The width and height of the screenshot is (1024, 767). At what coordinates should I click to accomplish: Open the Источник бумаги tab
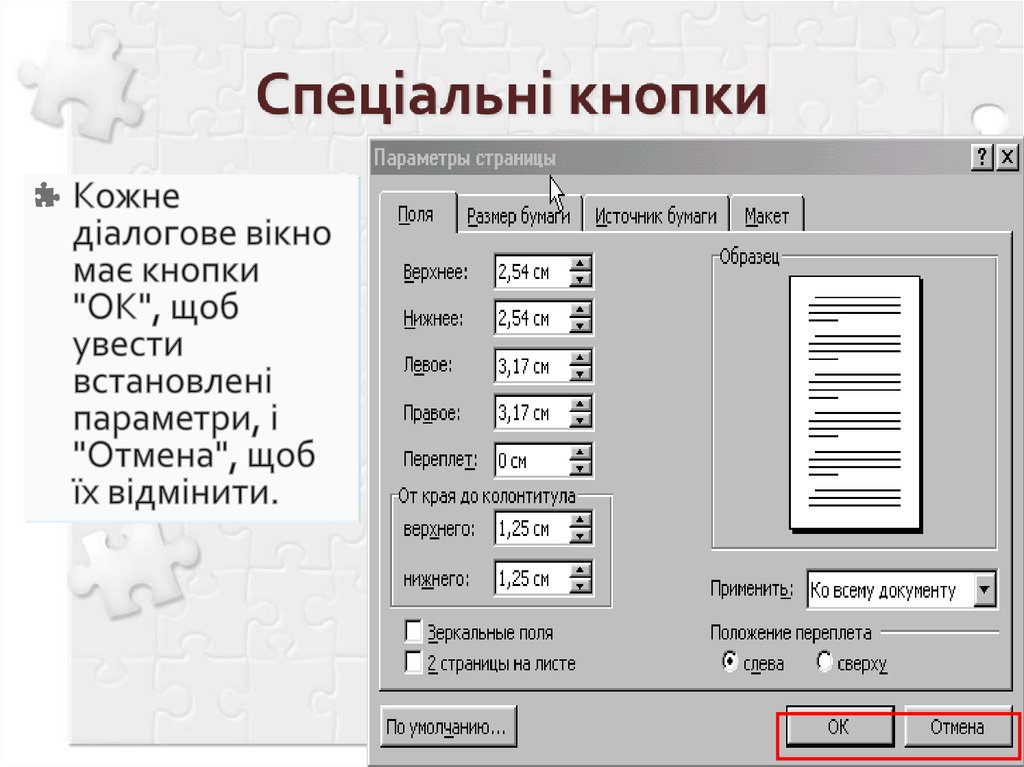click(657, 213)
